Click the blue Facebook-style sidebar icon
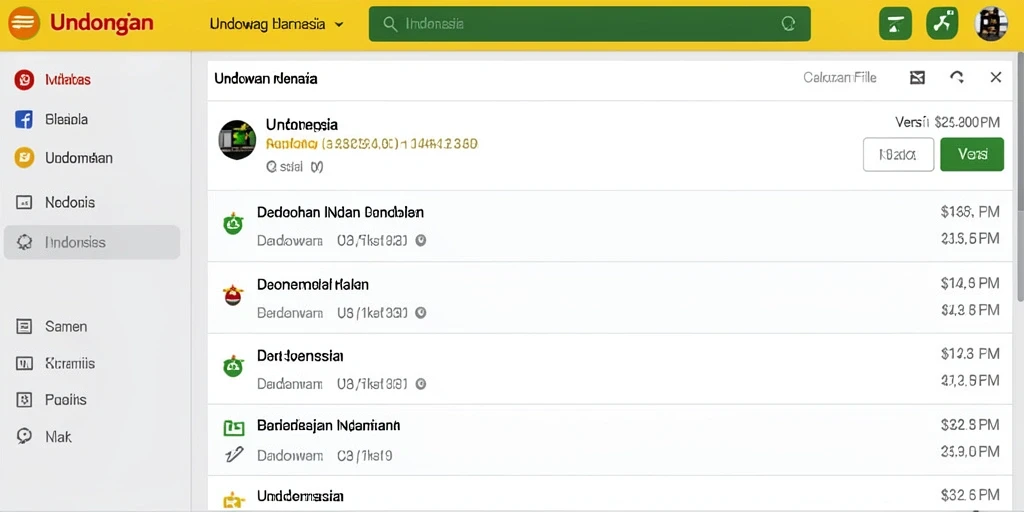Viewport: 1024px width, 512px height. coord(24,120)
